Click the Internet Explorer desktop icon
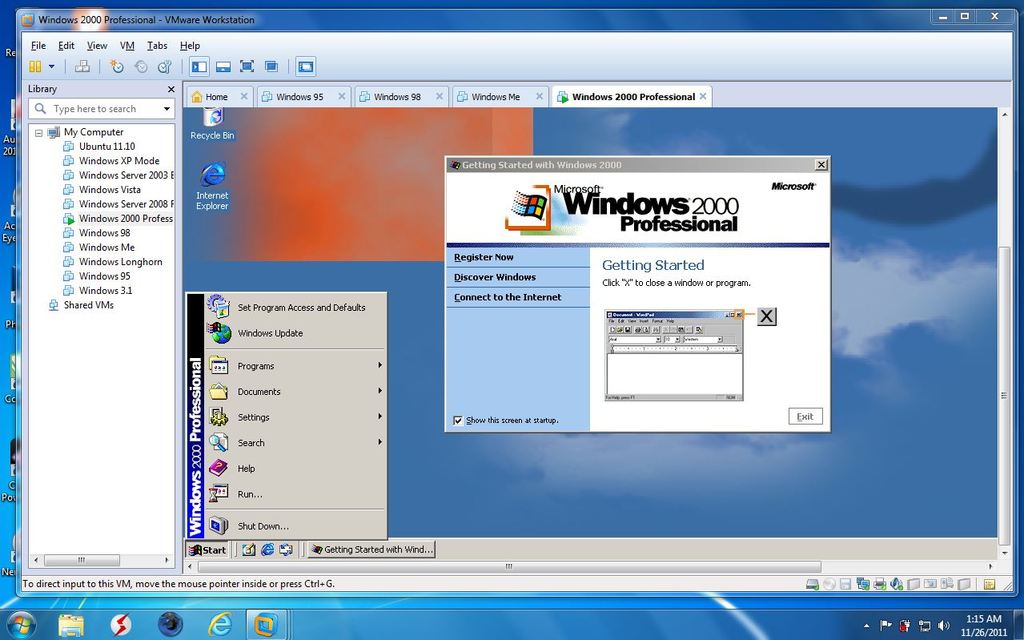 [212, 186]
